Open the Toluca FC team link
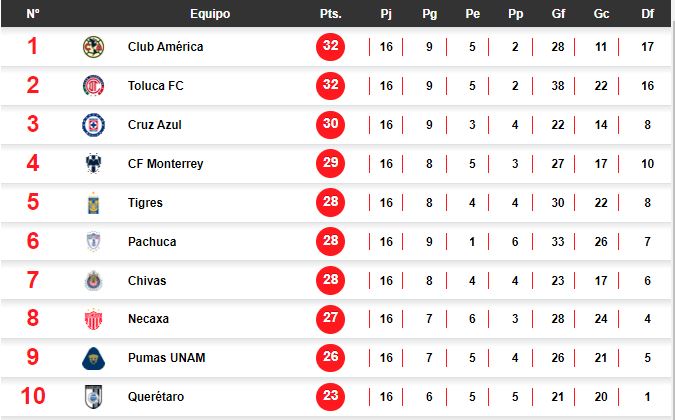This screenshot has height=420, width=675. click(156, 86)
